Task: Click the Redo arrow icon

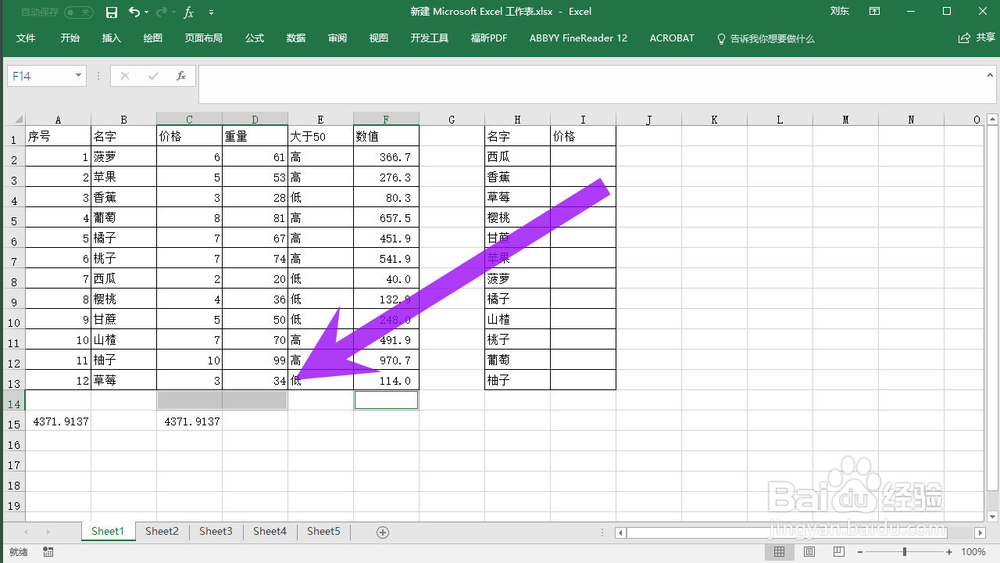Action: click(x=161, y=12)
